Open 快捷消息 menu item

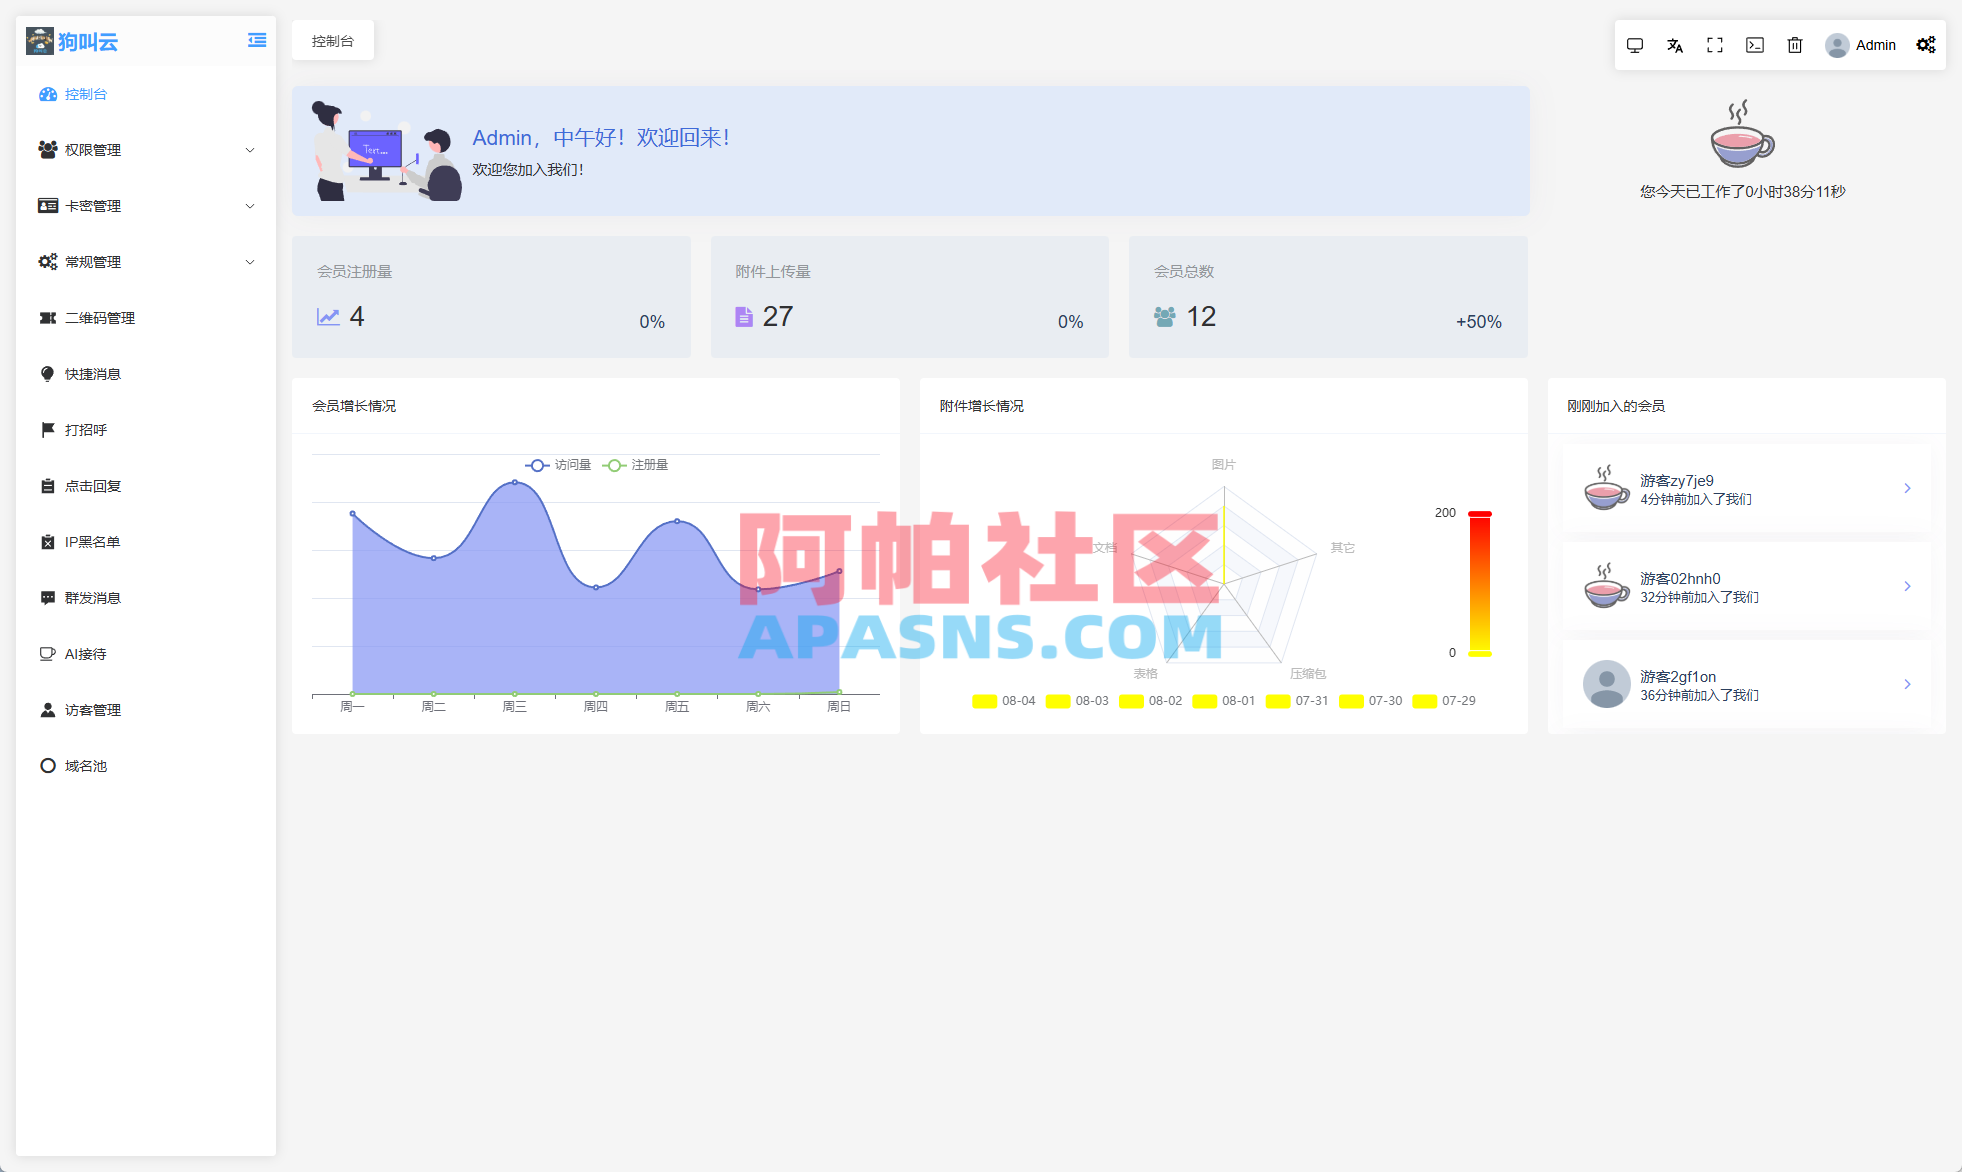point(146,374)
